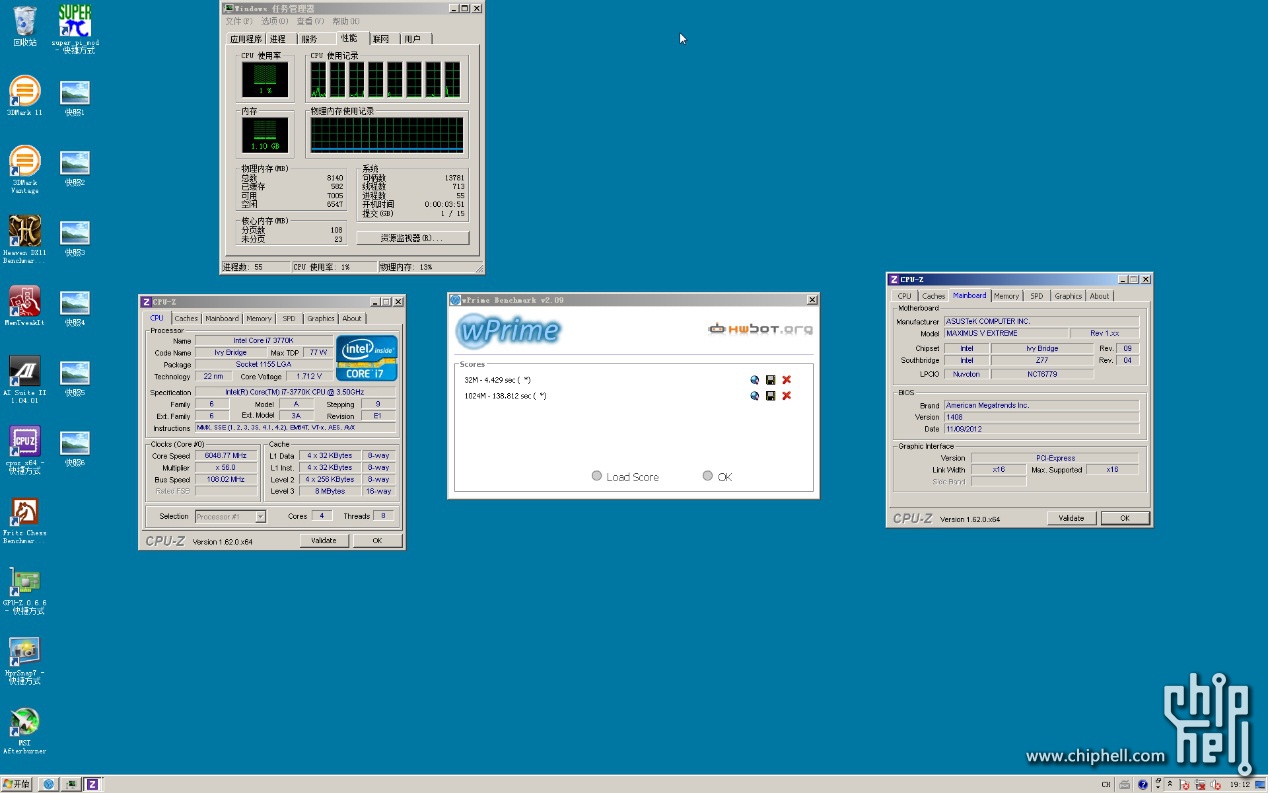
Task: Save the 1024M wPrime score
Action: (771, 396)
